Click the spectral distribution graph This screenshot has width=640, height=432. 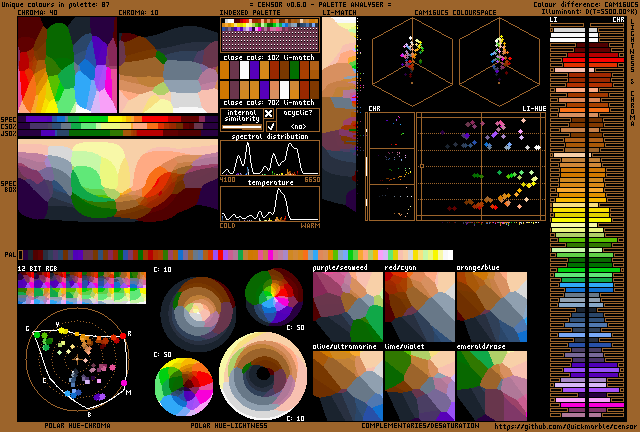point(270,158)
